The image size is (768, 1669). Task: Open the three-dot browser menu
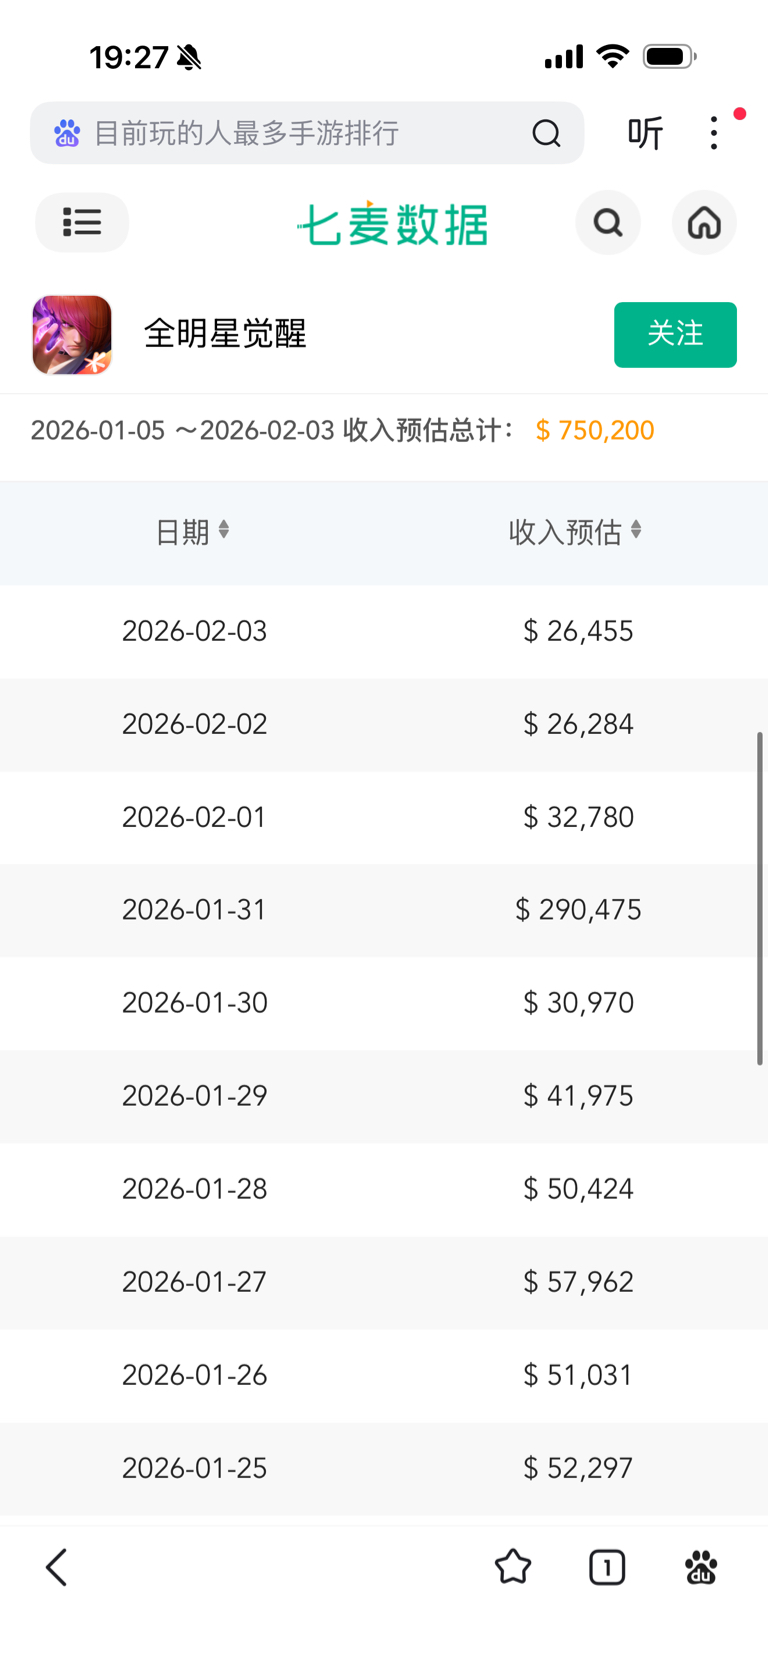tap(714, 133)
